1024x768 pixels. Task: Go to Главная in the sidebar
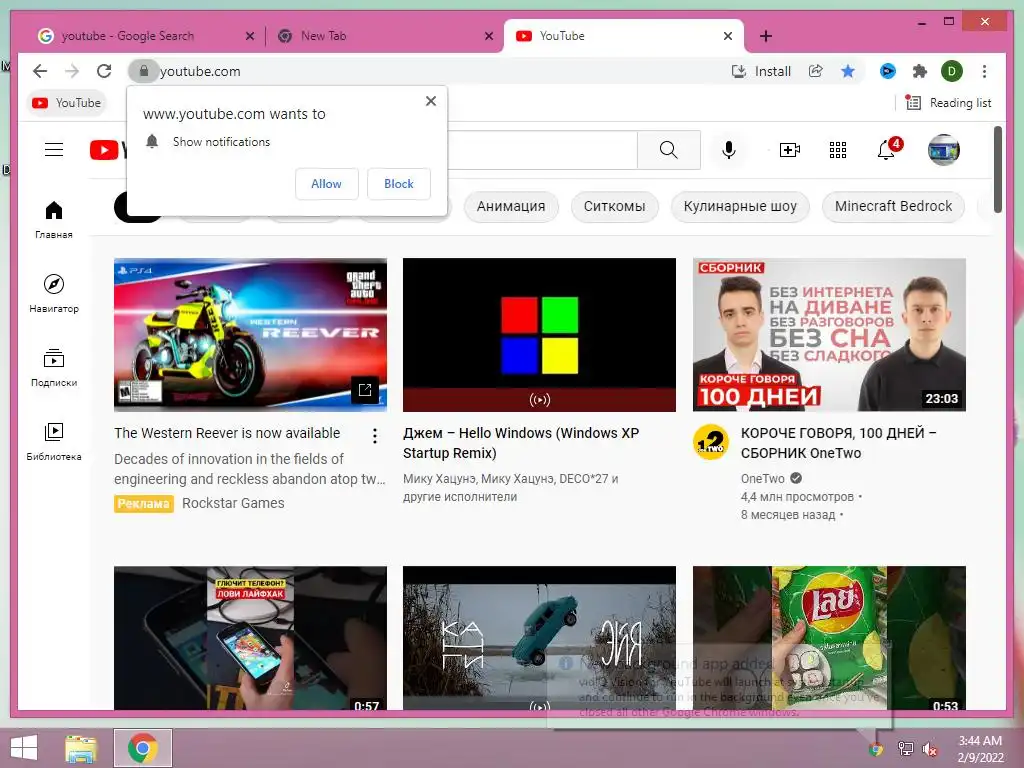click(54, 219)
